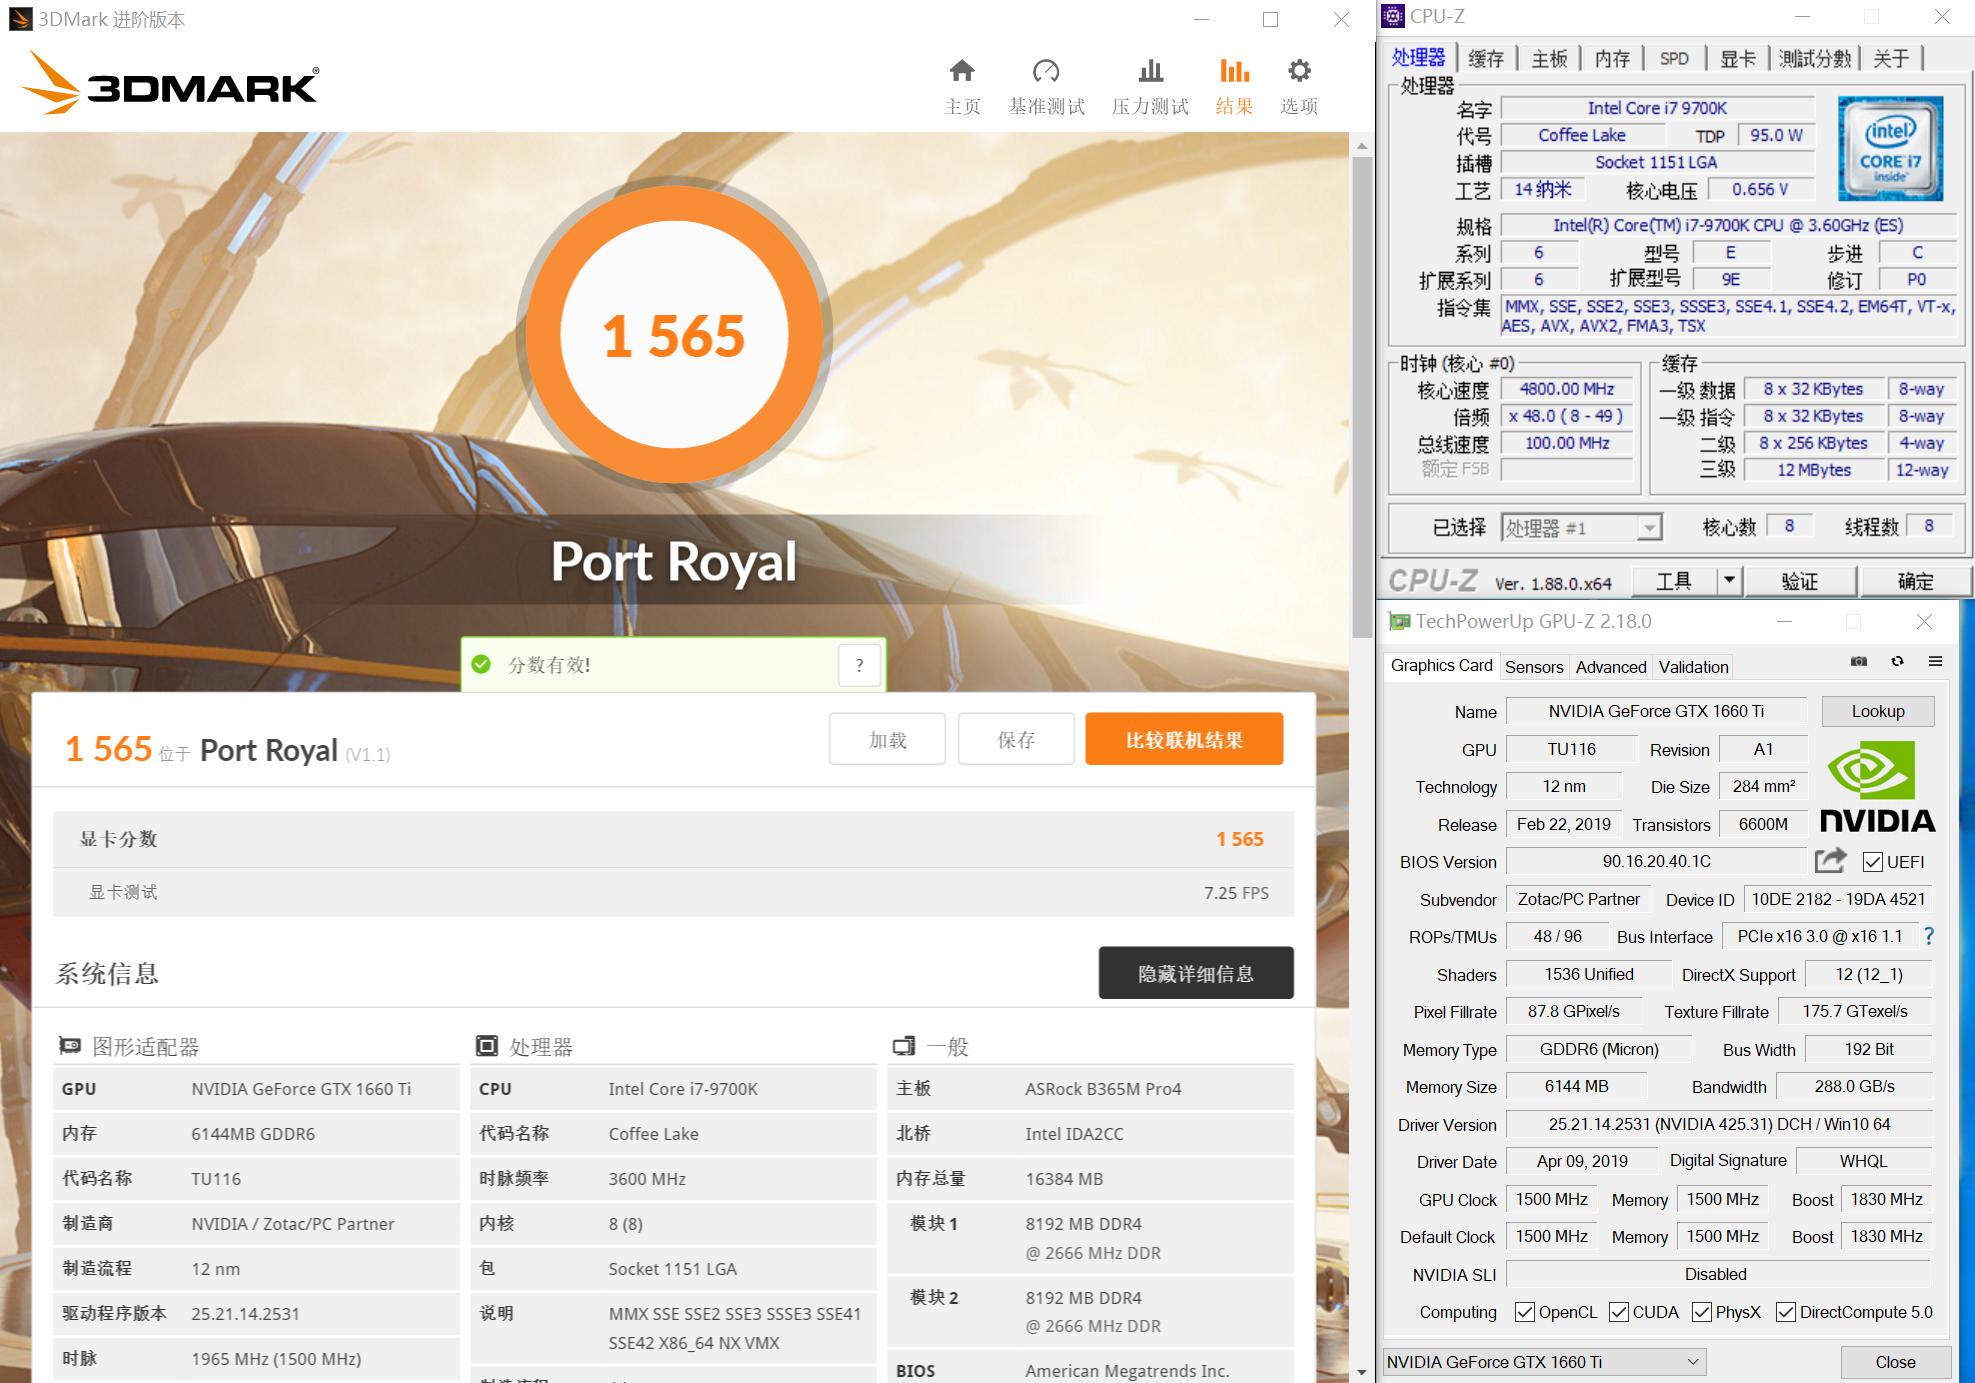The image size is (1975, 1383).
Task: Open the SPD tab in CPU-Z
Action: (x=1675, y=58)
